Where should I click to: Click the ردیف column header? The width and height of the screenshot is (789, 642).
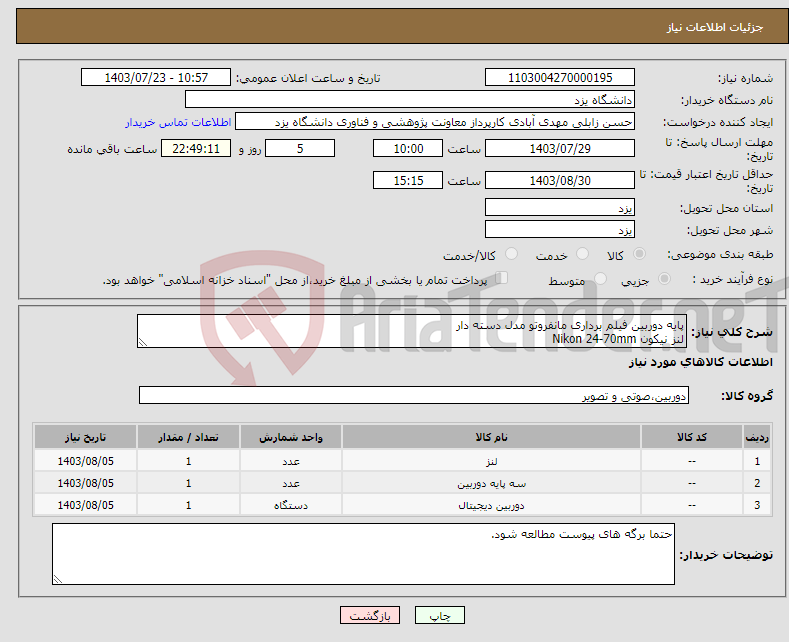757,437
